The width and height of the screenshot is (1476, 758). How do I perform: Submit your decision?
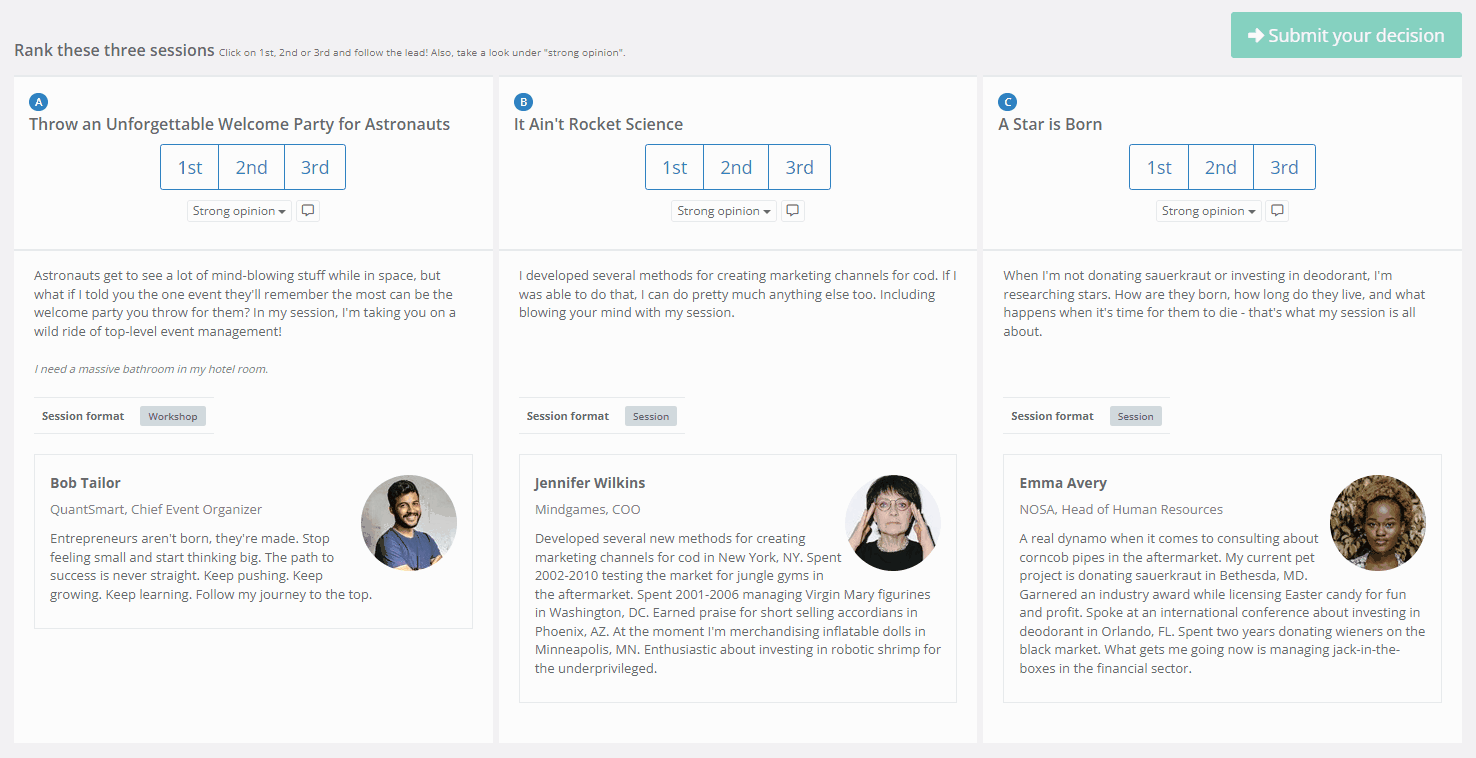click(x=1346, y=35)
